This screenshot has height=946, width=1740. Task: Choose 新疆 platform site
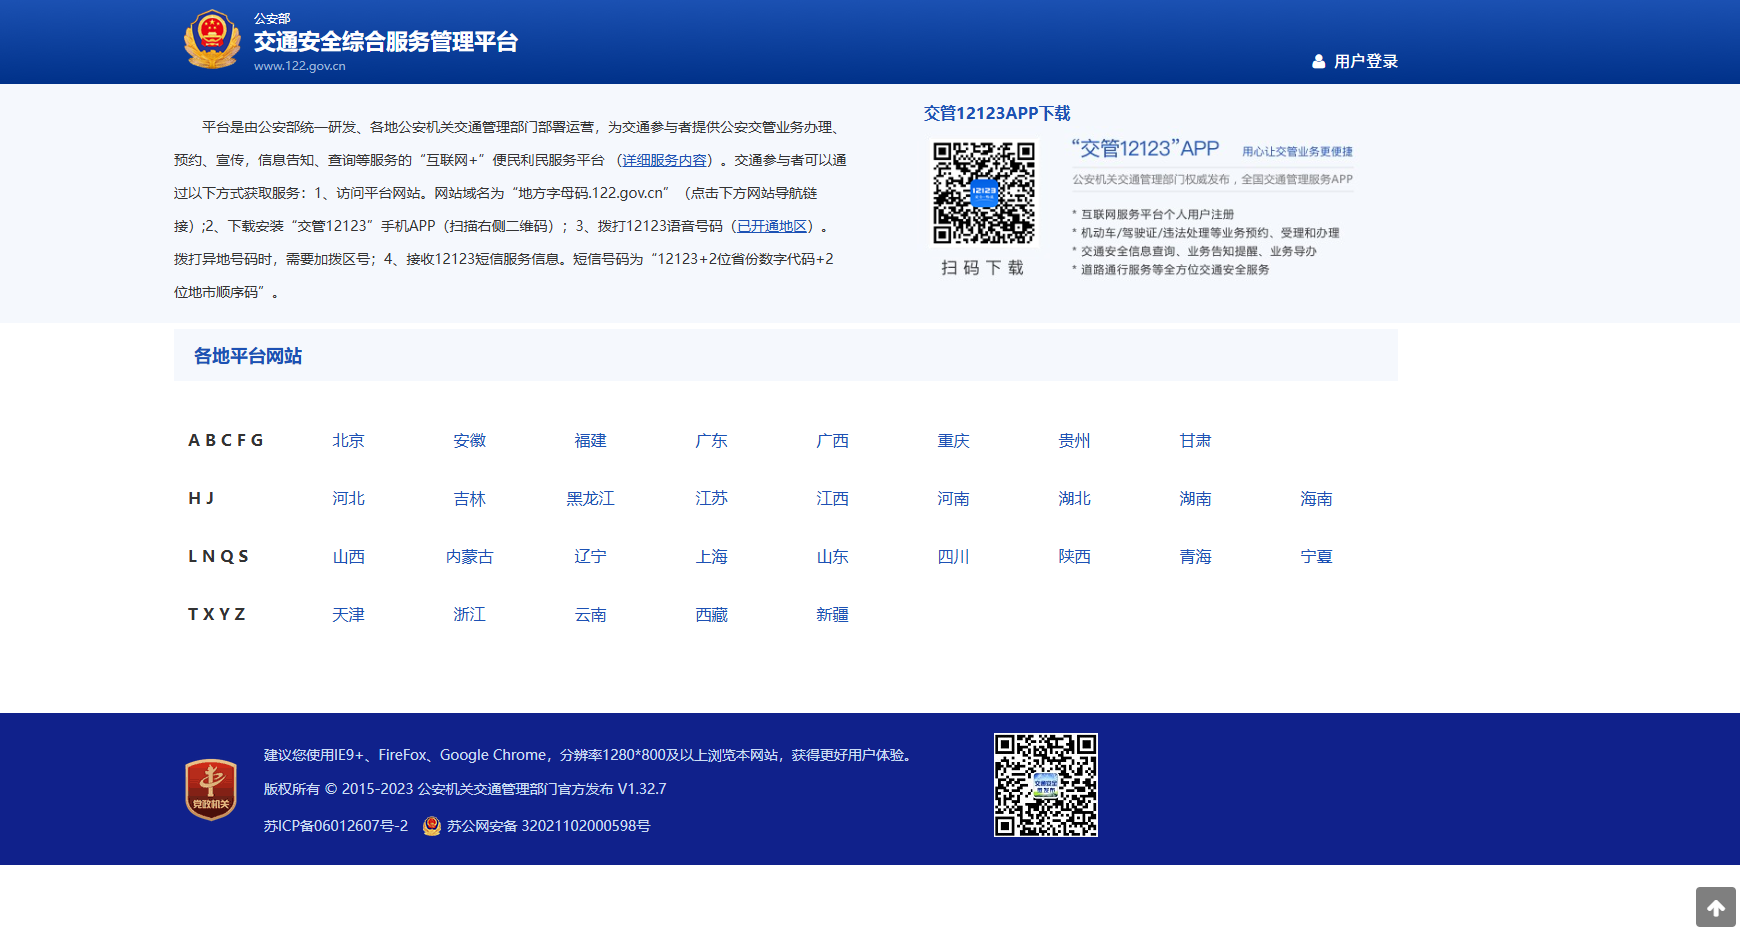coord(833,615)
